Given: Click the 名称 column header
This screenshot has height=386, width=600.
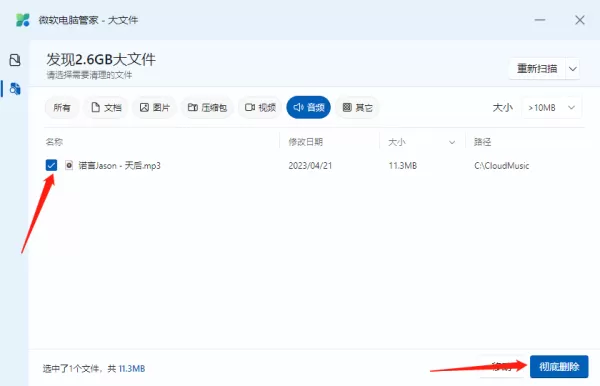Looking at the screenshot, I should pyautogui.click(x=54, y=142).
